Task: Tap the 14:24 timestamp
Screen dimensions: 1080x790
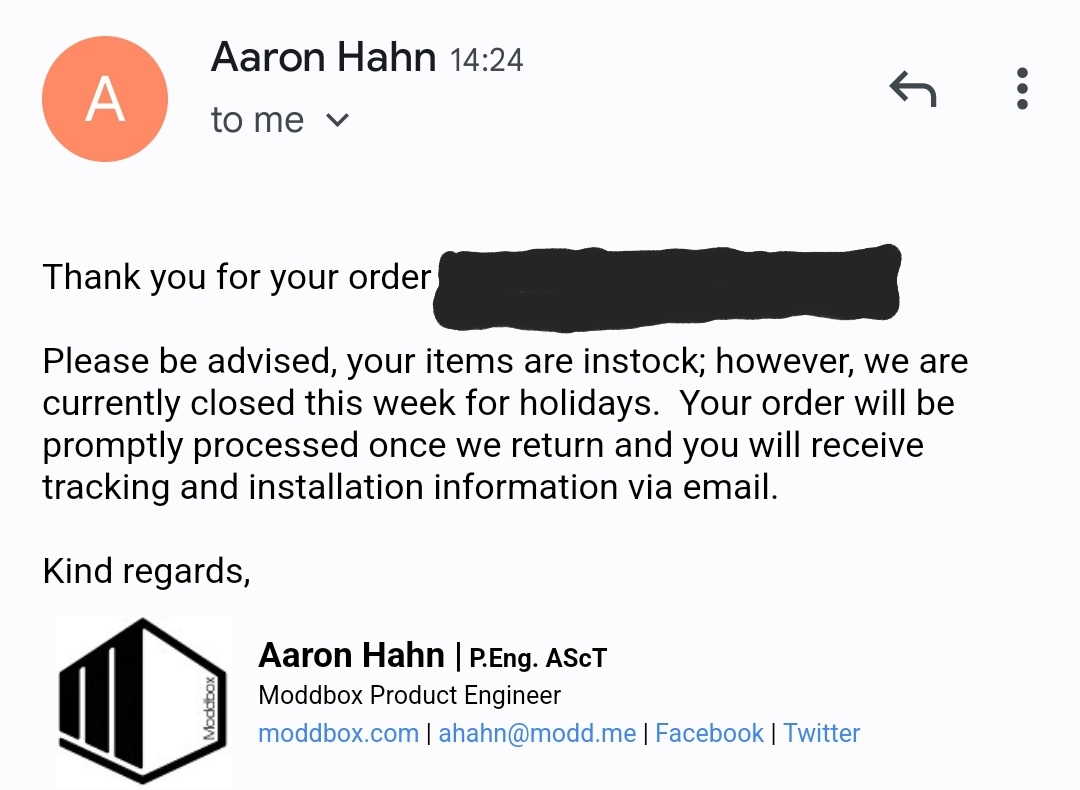Action: pyautogui.click(x=487, y=60)
